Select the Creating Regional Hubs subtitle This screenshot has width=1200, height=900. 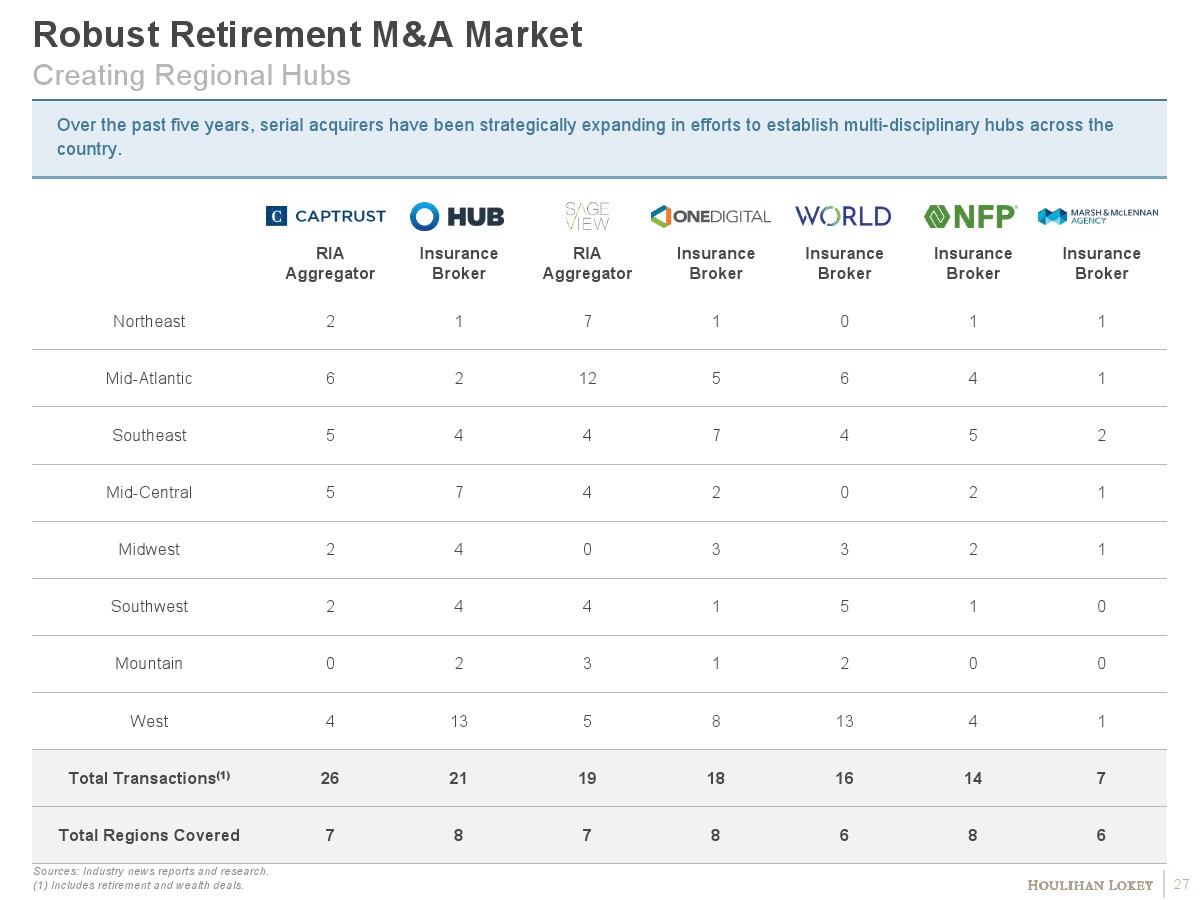tap(192, 75)
